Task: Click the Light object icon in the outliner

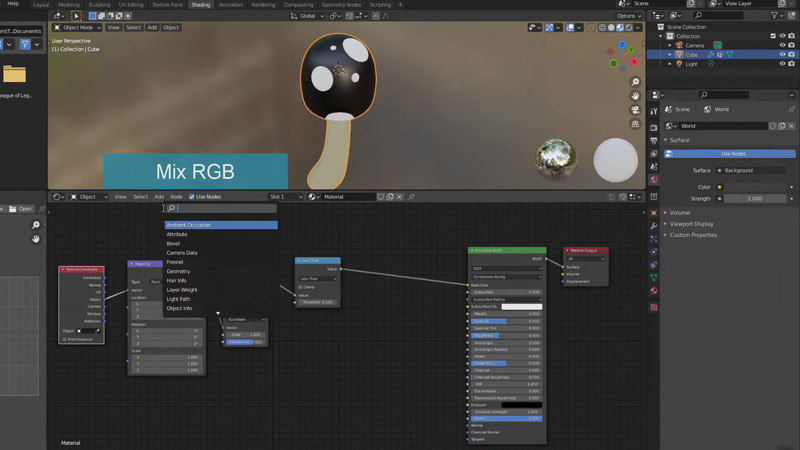Action: (679, 63)
